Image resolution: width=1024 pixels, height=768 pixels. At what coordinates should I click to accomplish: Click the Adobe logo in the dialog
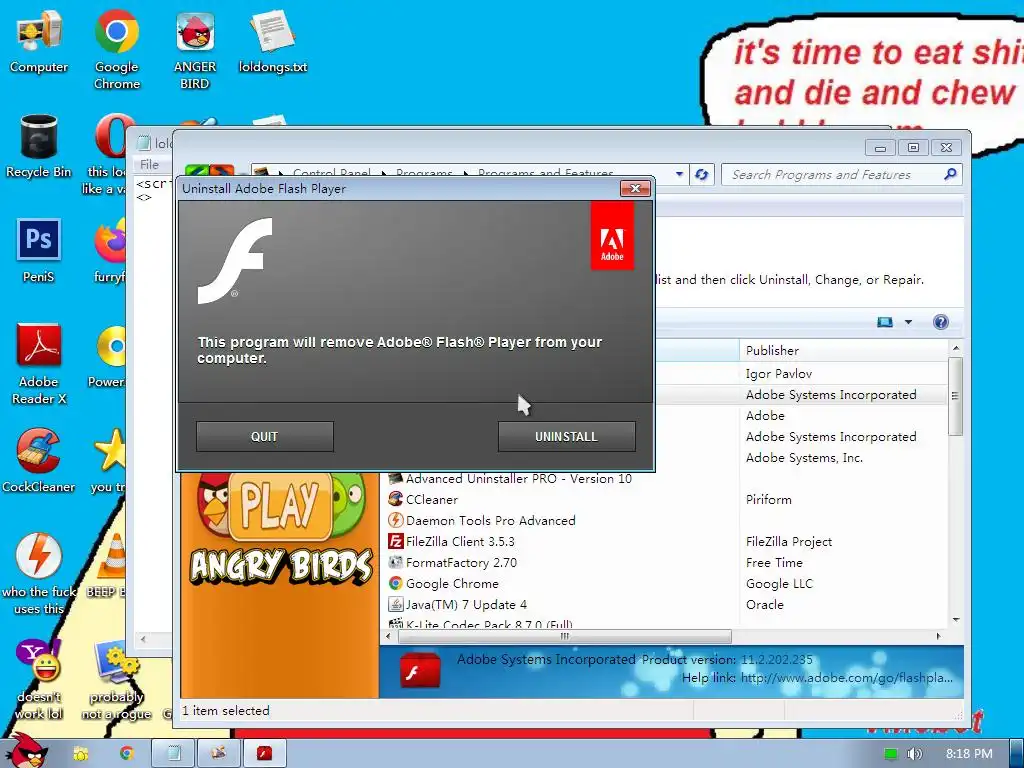(612, 236)
